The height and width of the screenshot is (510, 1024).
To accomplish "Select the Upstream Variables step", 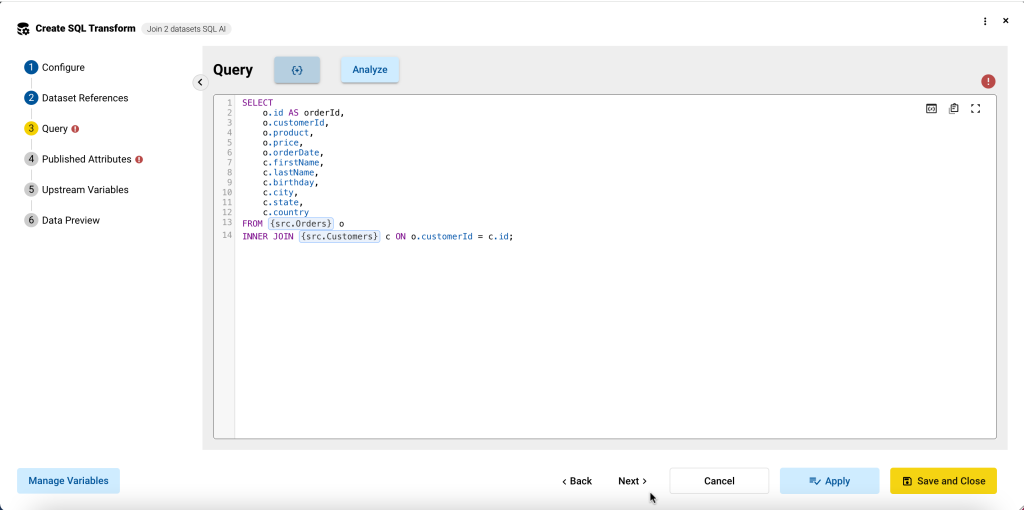I will pyautogui.click(x=84, y=190).
